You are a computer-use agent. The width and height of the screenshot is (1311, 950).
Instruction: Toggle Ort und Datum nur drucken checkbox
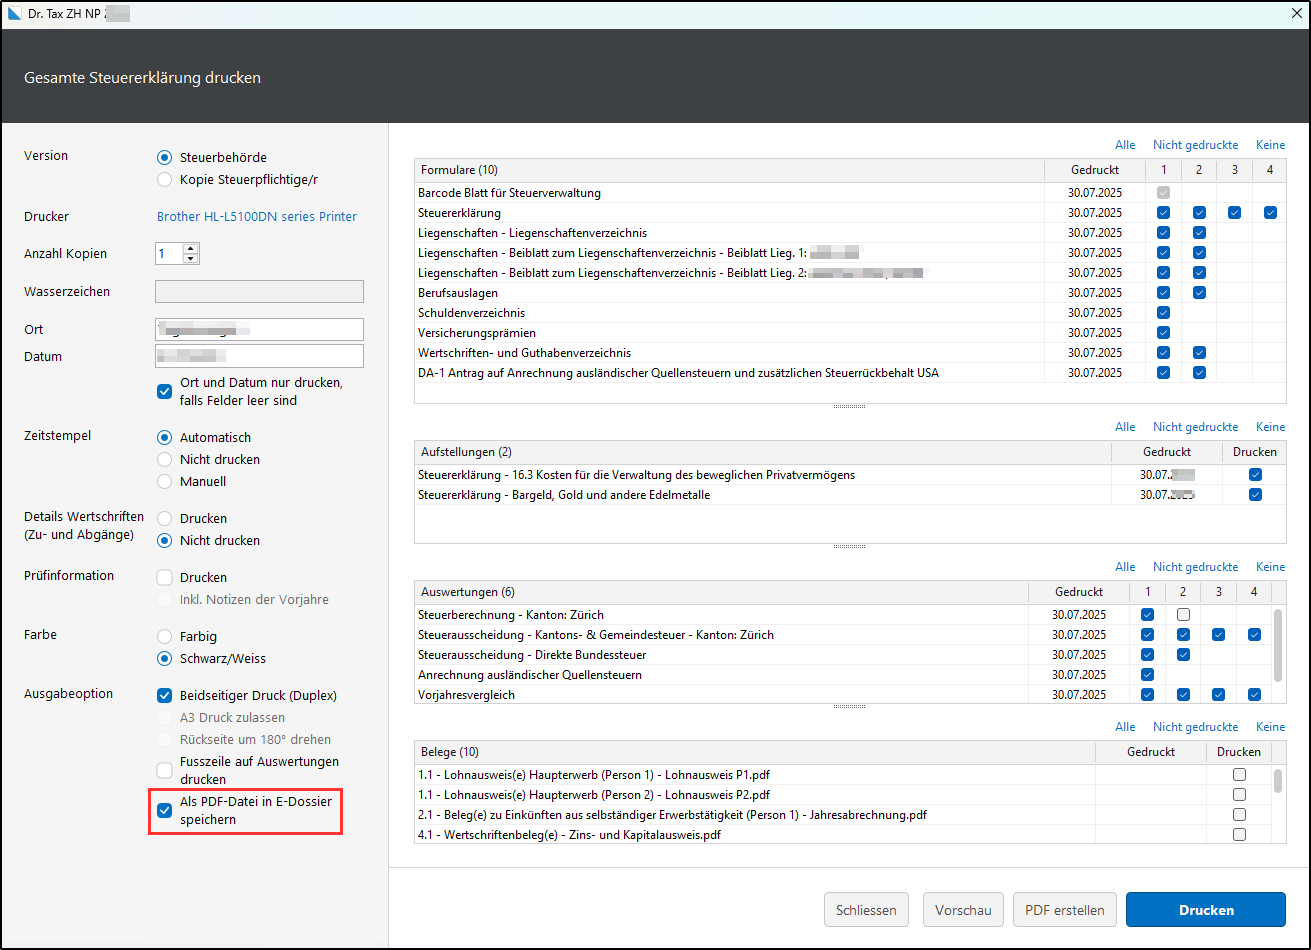coord(165,391)
